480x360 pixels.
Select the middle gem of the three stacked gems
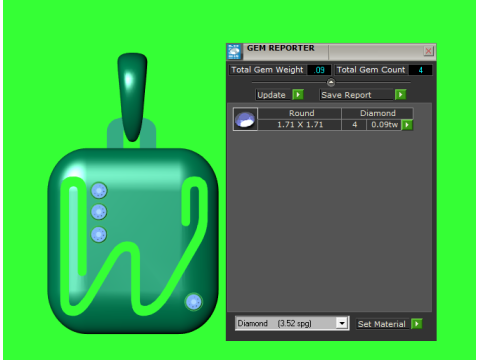pos(99,212)
